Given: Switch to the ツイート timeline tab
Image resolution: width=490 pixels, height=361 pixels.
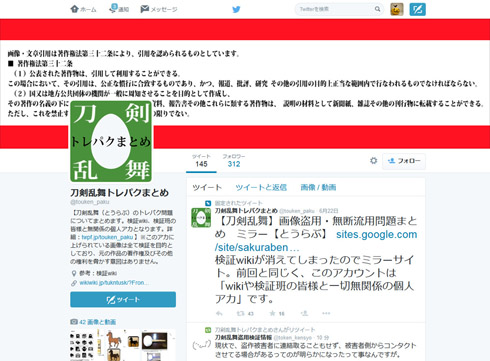Looking at the screenshot, I should pos(207,187).
